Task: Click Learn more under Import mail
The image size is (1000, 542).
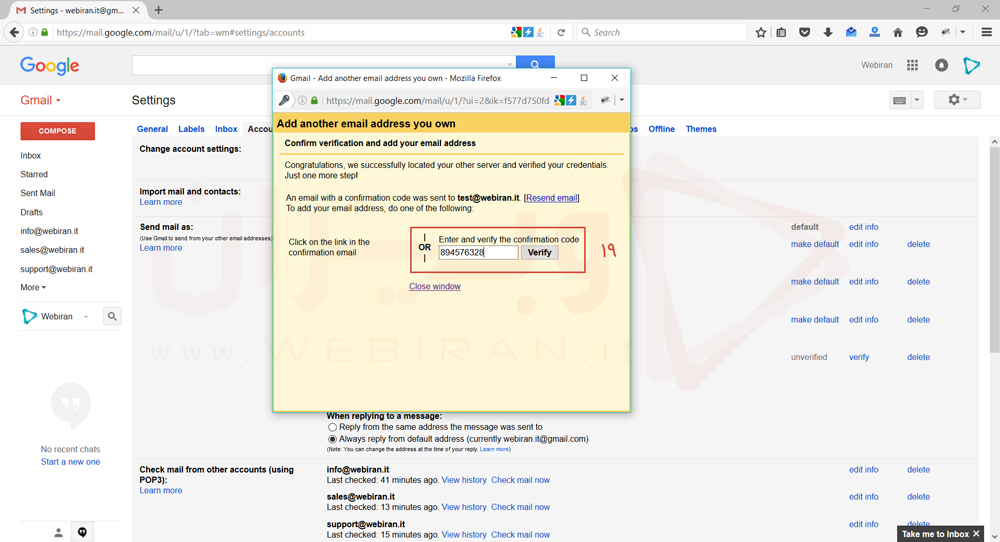Action: pyautogui.click(x=161, y=202)
